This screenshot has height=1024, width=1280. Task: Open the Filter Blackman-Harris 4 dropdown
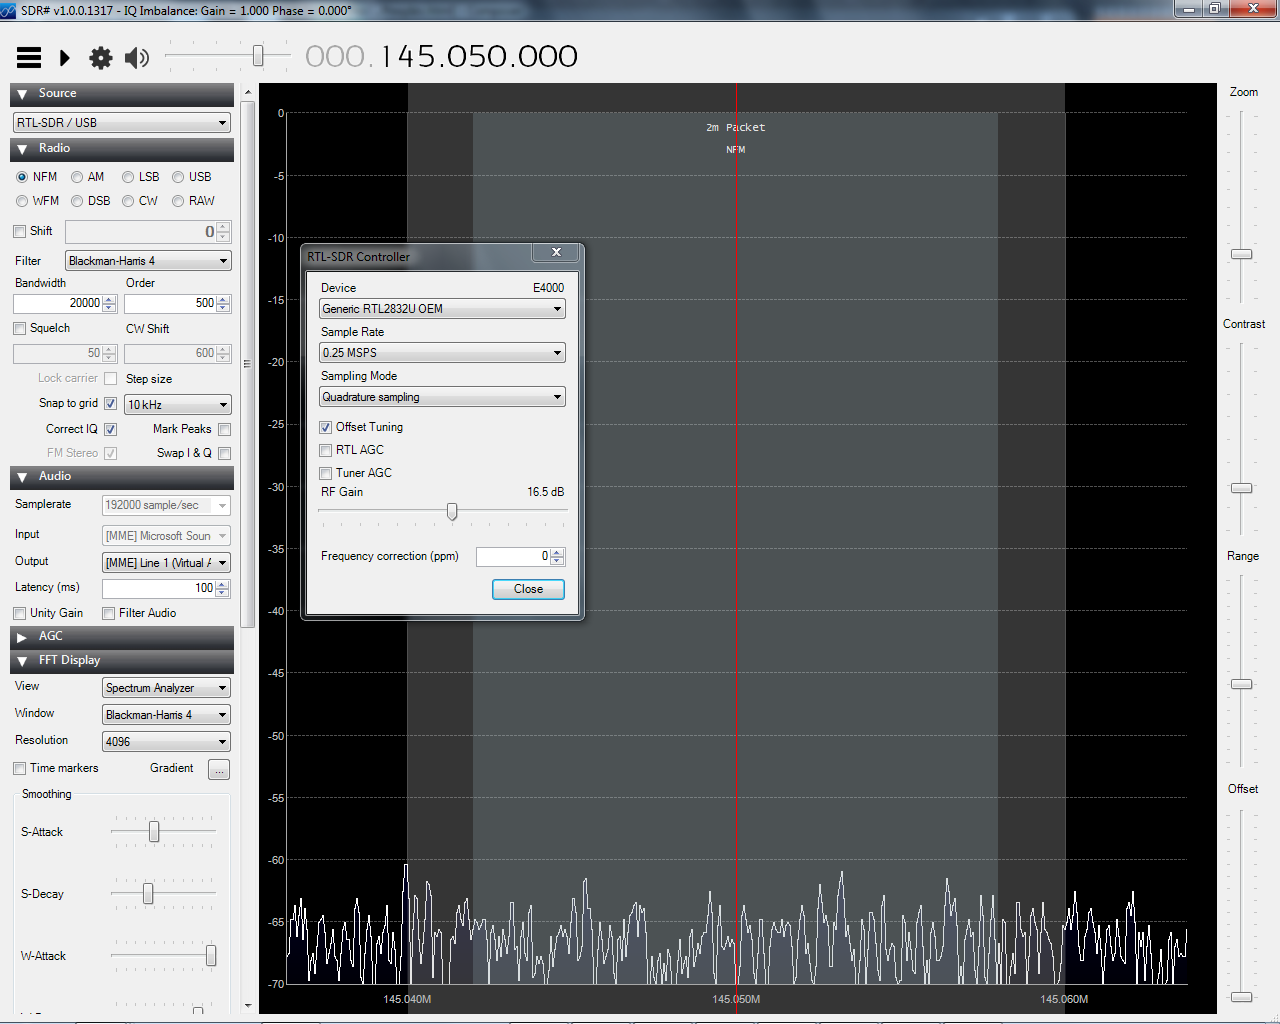149,261
